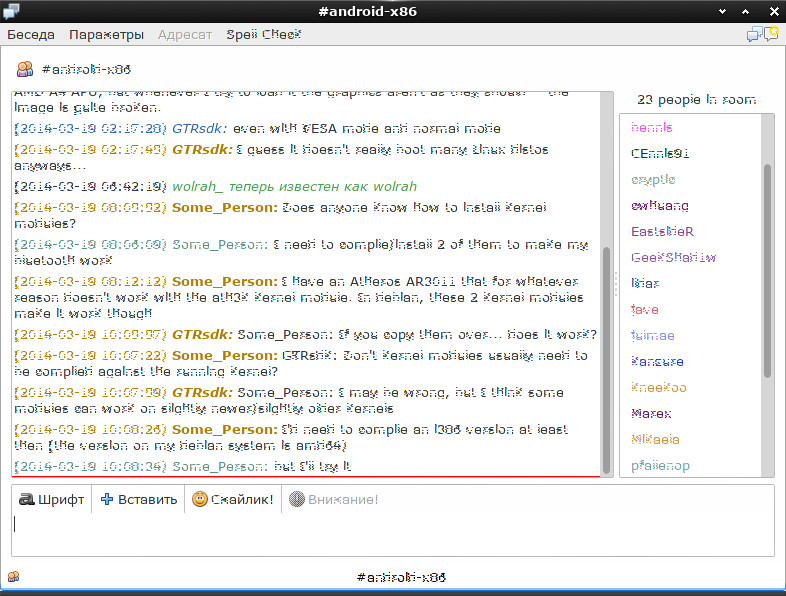The width and height of the screenshot is (786, 596).
Task: Open the Беседа menu
Action: (31, 34)
